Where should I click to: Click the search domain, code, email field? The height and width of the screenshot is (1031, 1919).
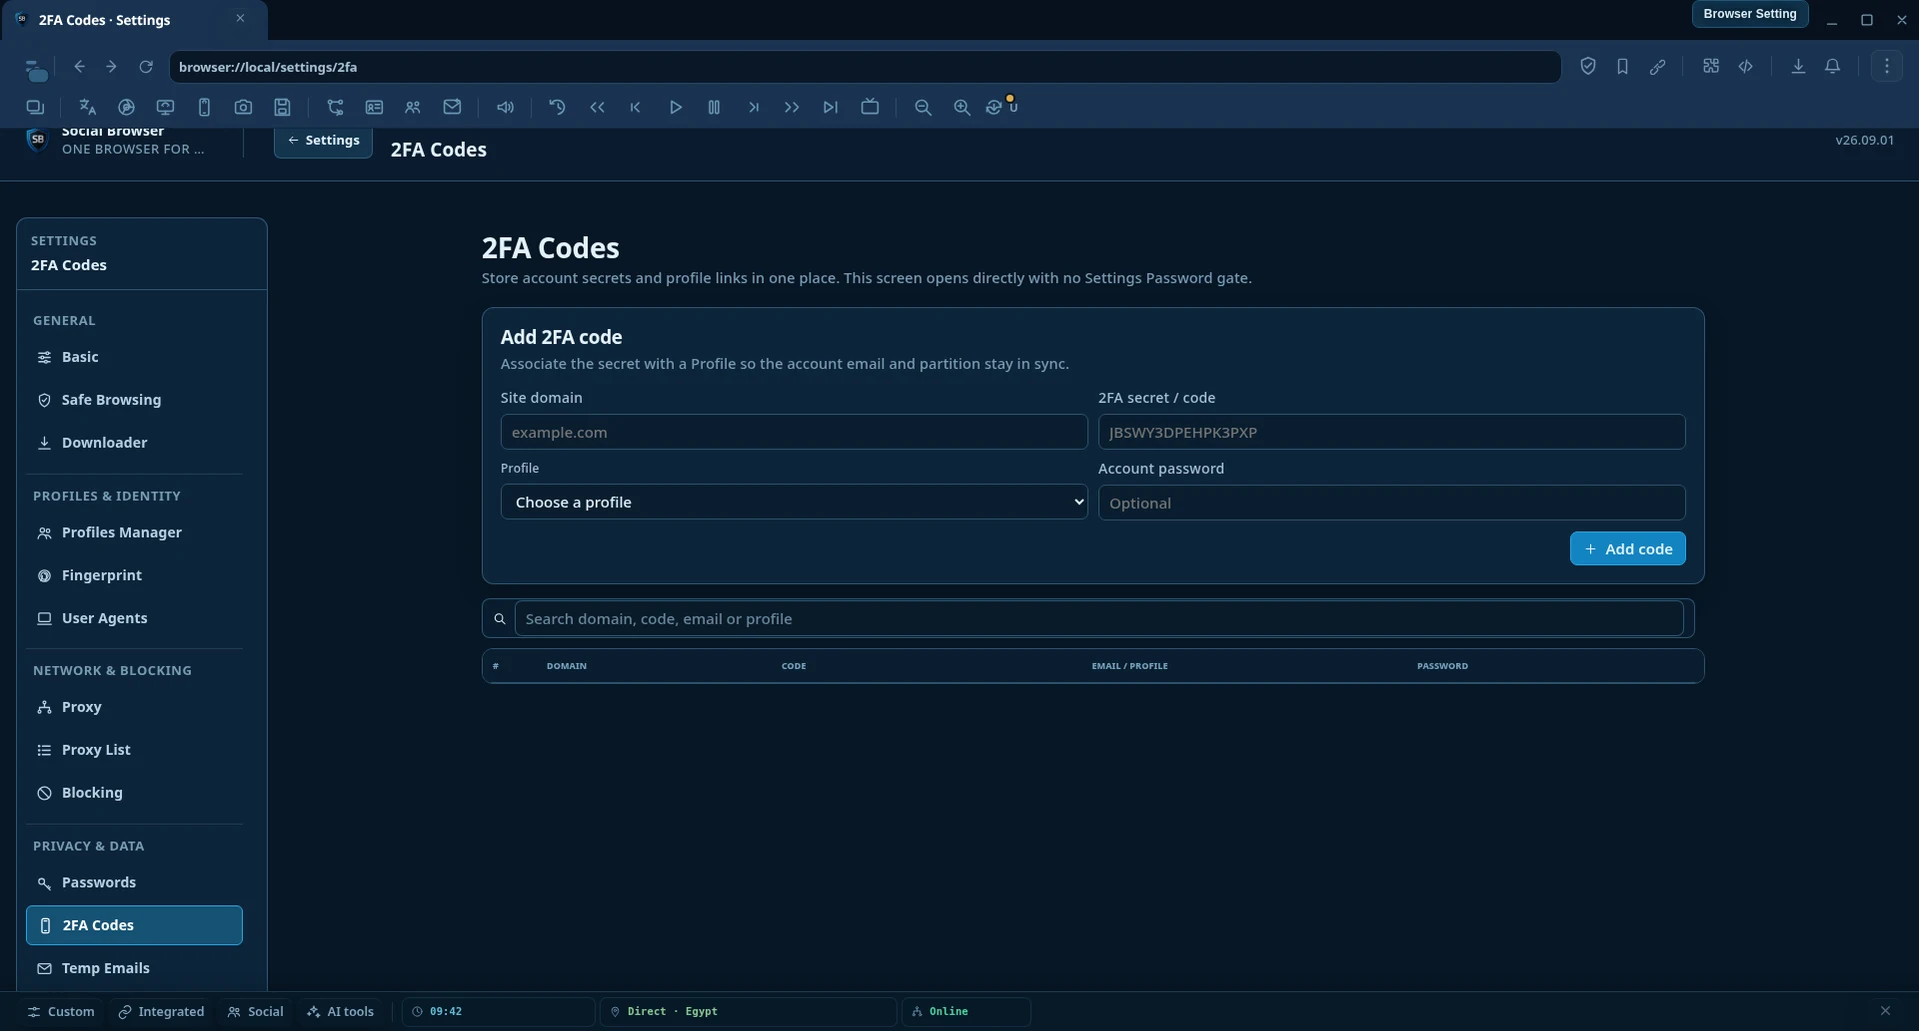[x=1099, y=618]
